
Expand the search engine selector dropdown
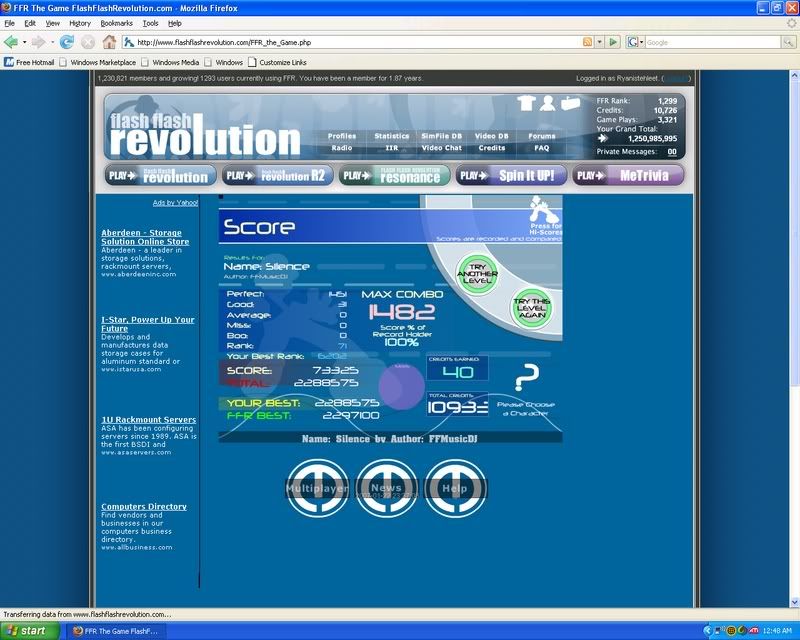638,42
